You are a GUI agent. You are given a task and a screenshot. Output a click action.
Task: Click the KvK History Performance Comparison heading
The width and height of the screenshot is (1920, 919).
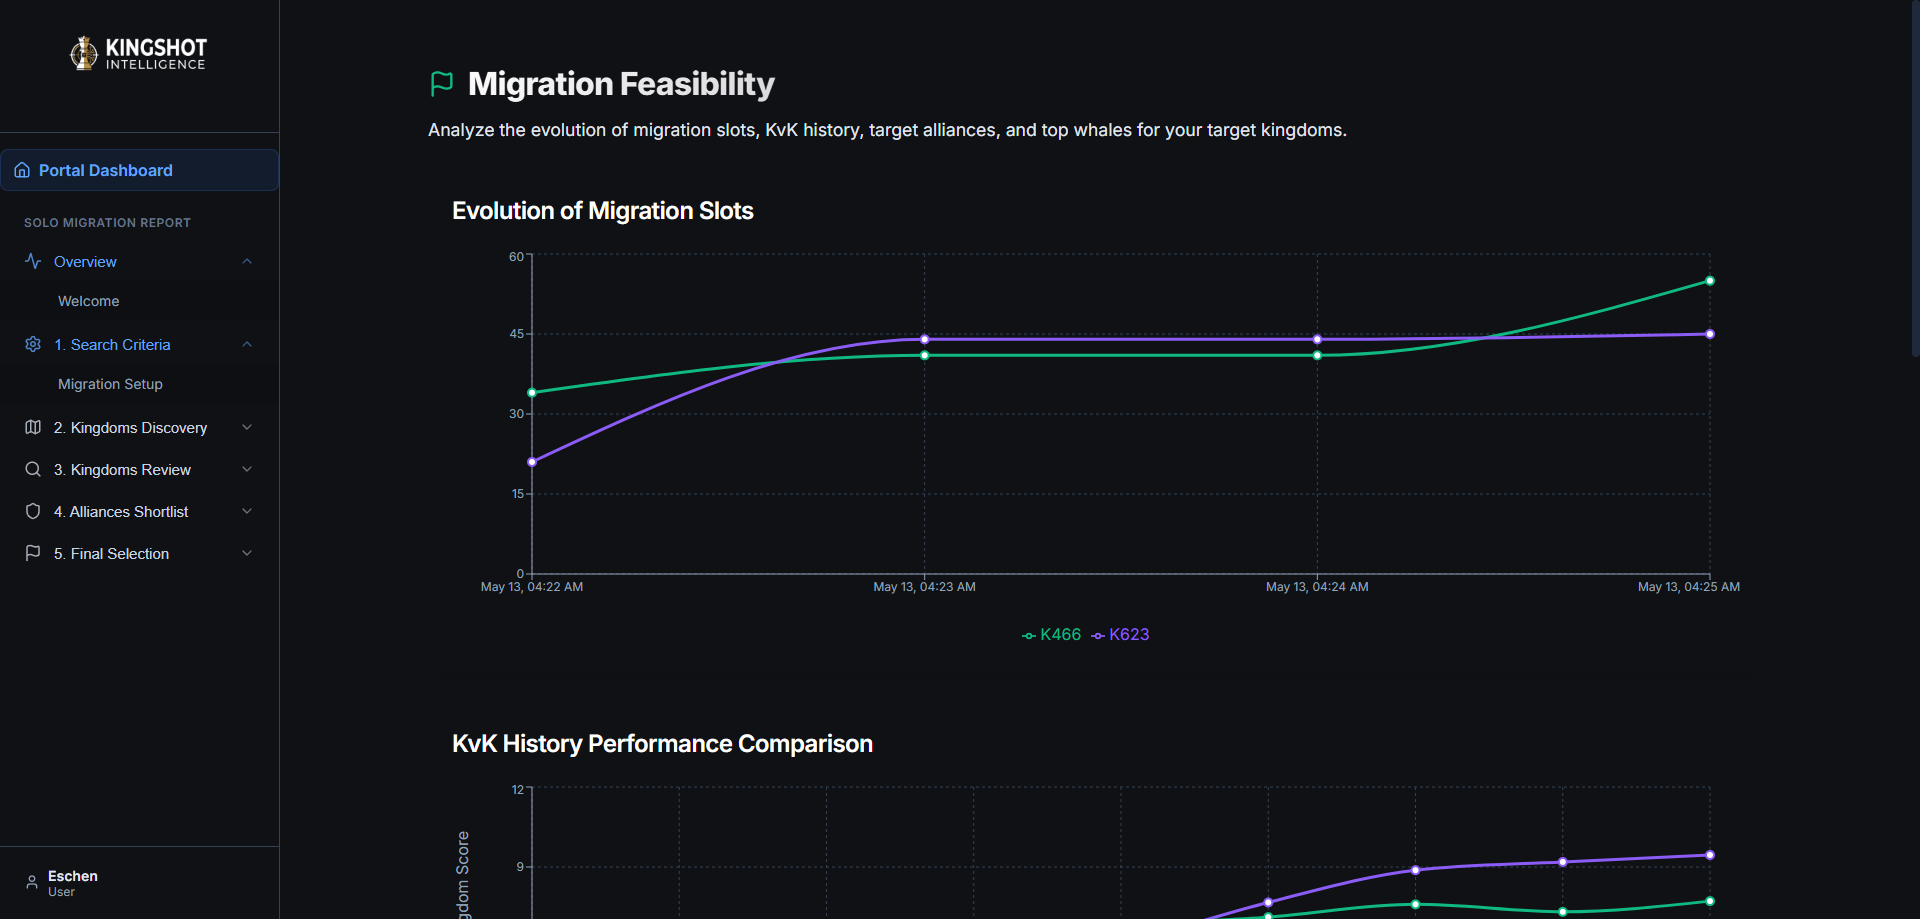pyautogui.click(x=662, y=744)
